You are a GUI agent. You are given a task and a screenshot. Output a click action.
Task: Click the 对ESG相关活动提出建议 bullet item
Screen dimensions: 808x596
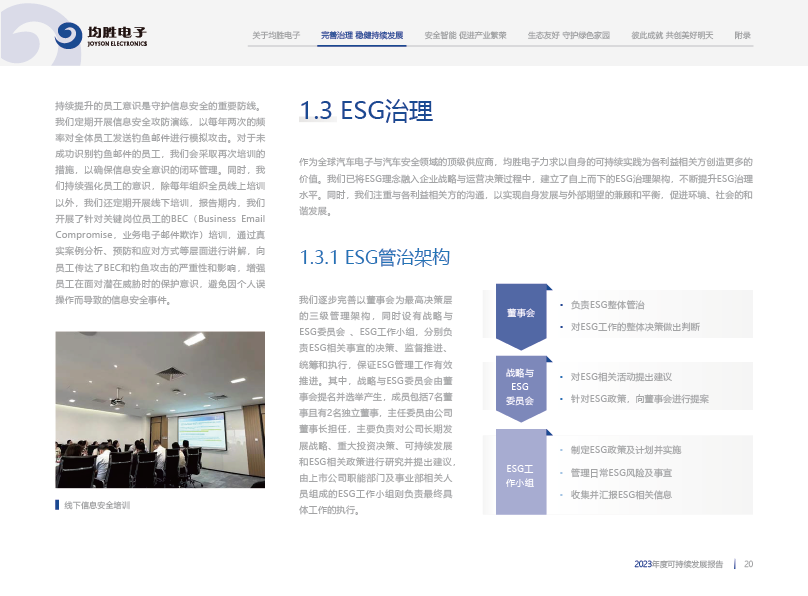pos(620,377)
